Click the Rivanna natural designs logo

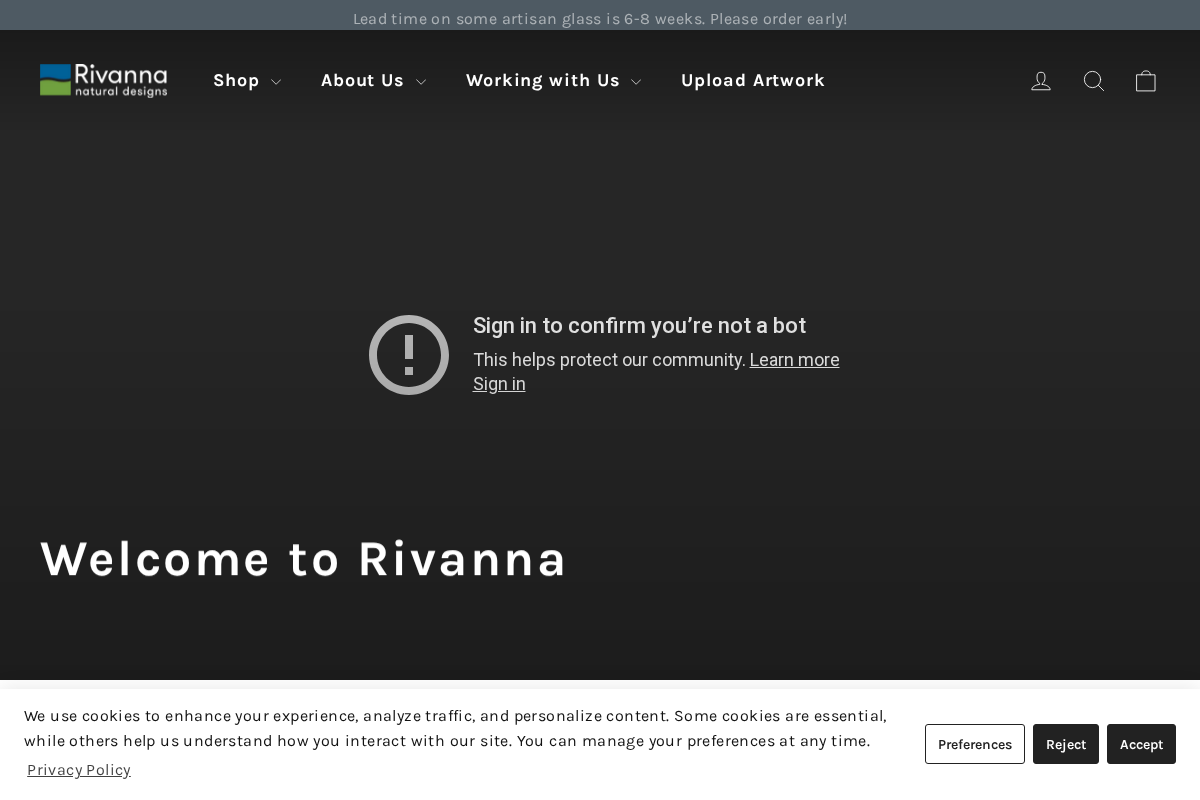pos(103,80)
